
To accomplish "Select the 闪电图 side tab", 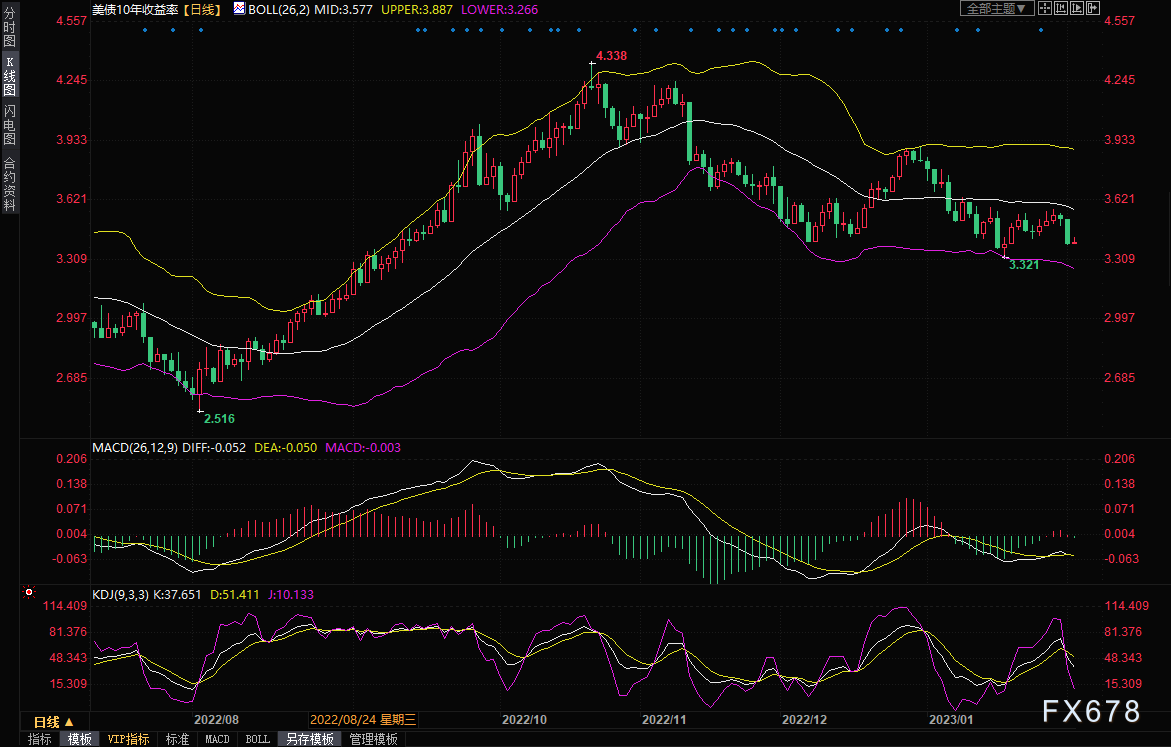I will click(9, 125).
